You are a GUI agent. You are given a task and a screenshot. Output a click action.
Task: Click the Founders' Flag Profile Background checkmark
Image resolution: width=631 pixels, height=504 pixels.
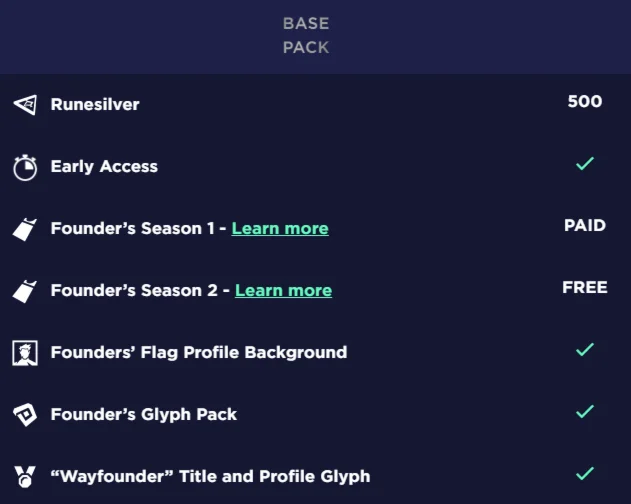(x=585, y=349)
